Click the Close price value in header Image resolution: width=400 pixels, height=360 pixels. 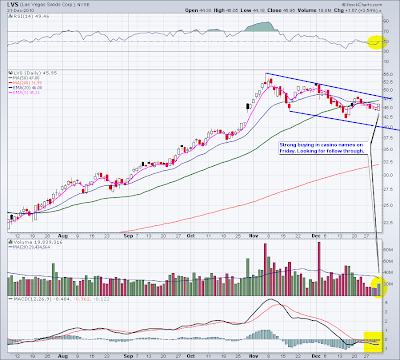tap(288, 11)
